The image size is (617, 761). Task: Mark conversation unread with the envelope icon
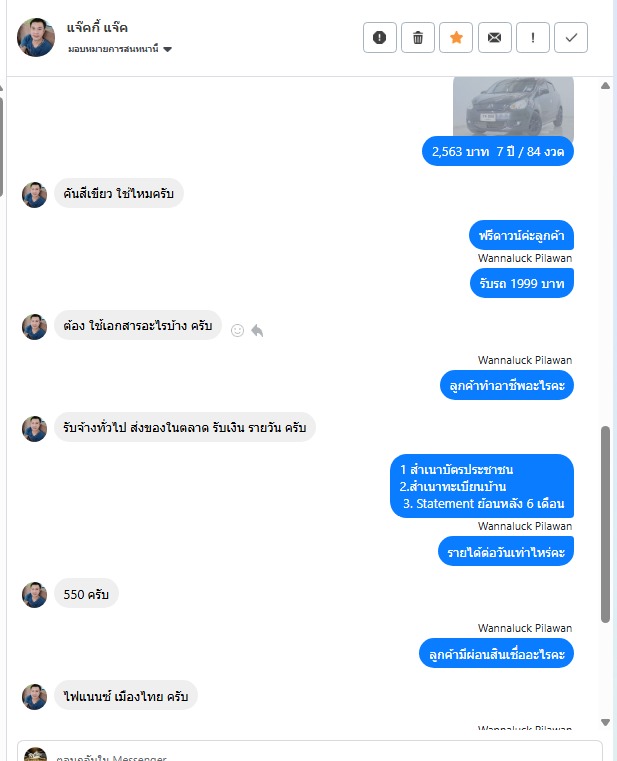click(495, 37)
